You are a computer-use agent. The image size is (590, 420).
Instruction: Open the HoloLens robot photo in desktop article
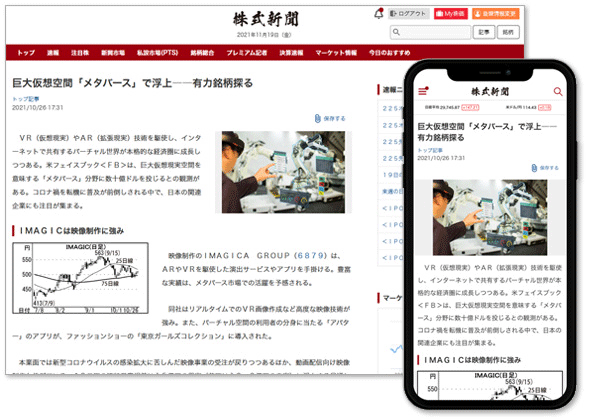(x=283, y=172)
